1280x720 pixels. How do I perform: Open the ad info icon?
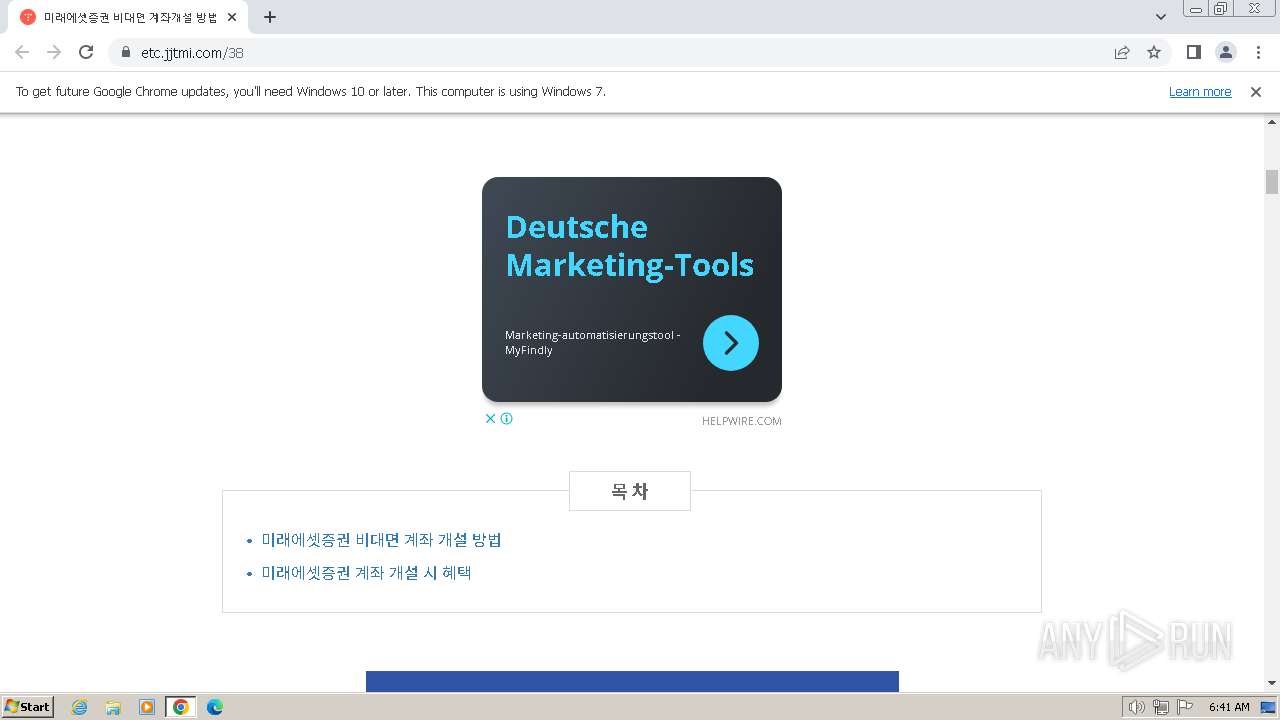click(506, 418)
